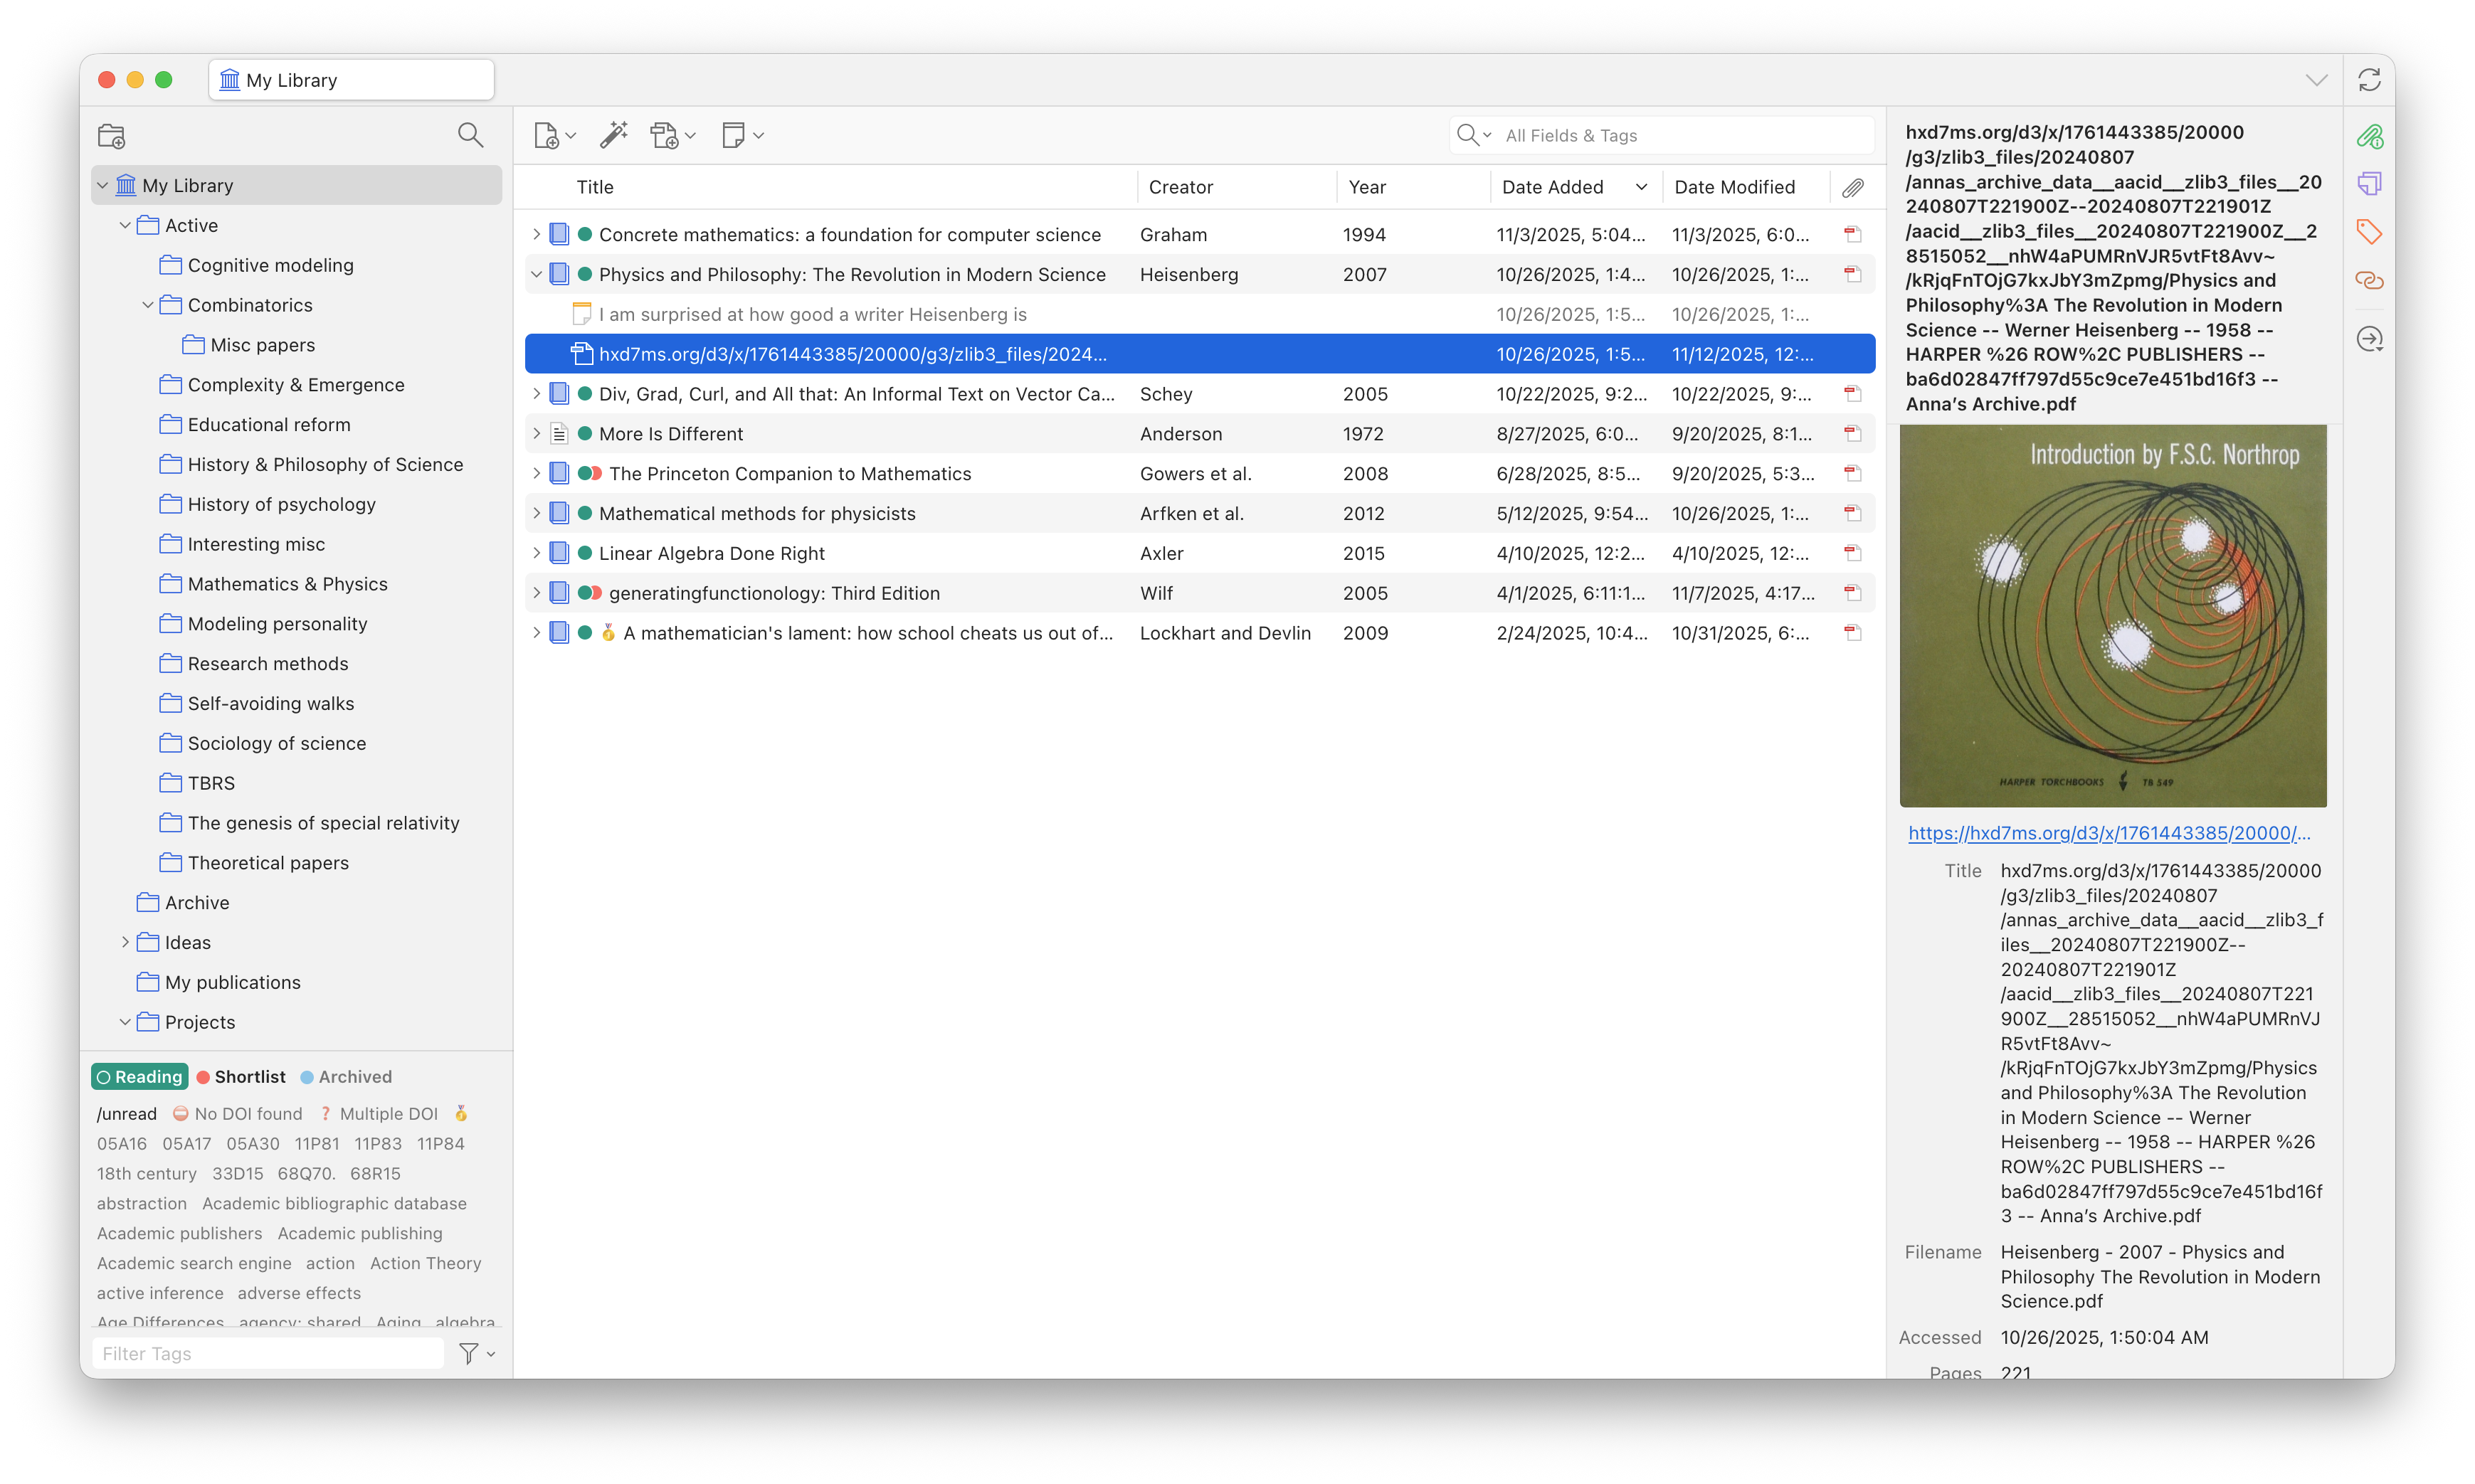Toggle the Reading tag filter
This screenshot has height=1484, width=2475.
139,1077
